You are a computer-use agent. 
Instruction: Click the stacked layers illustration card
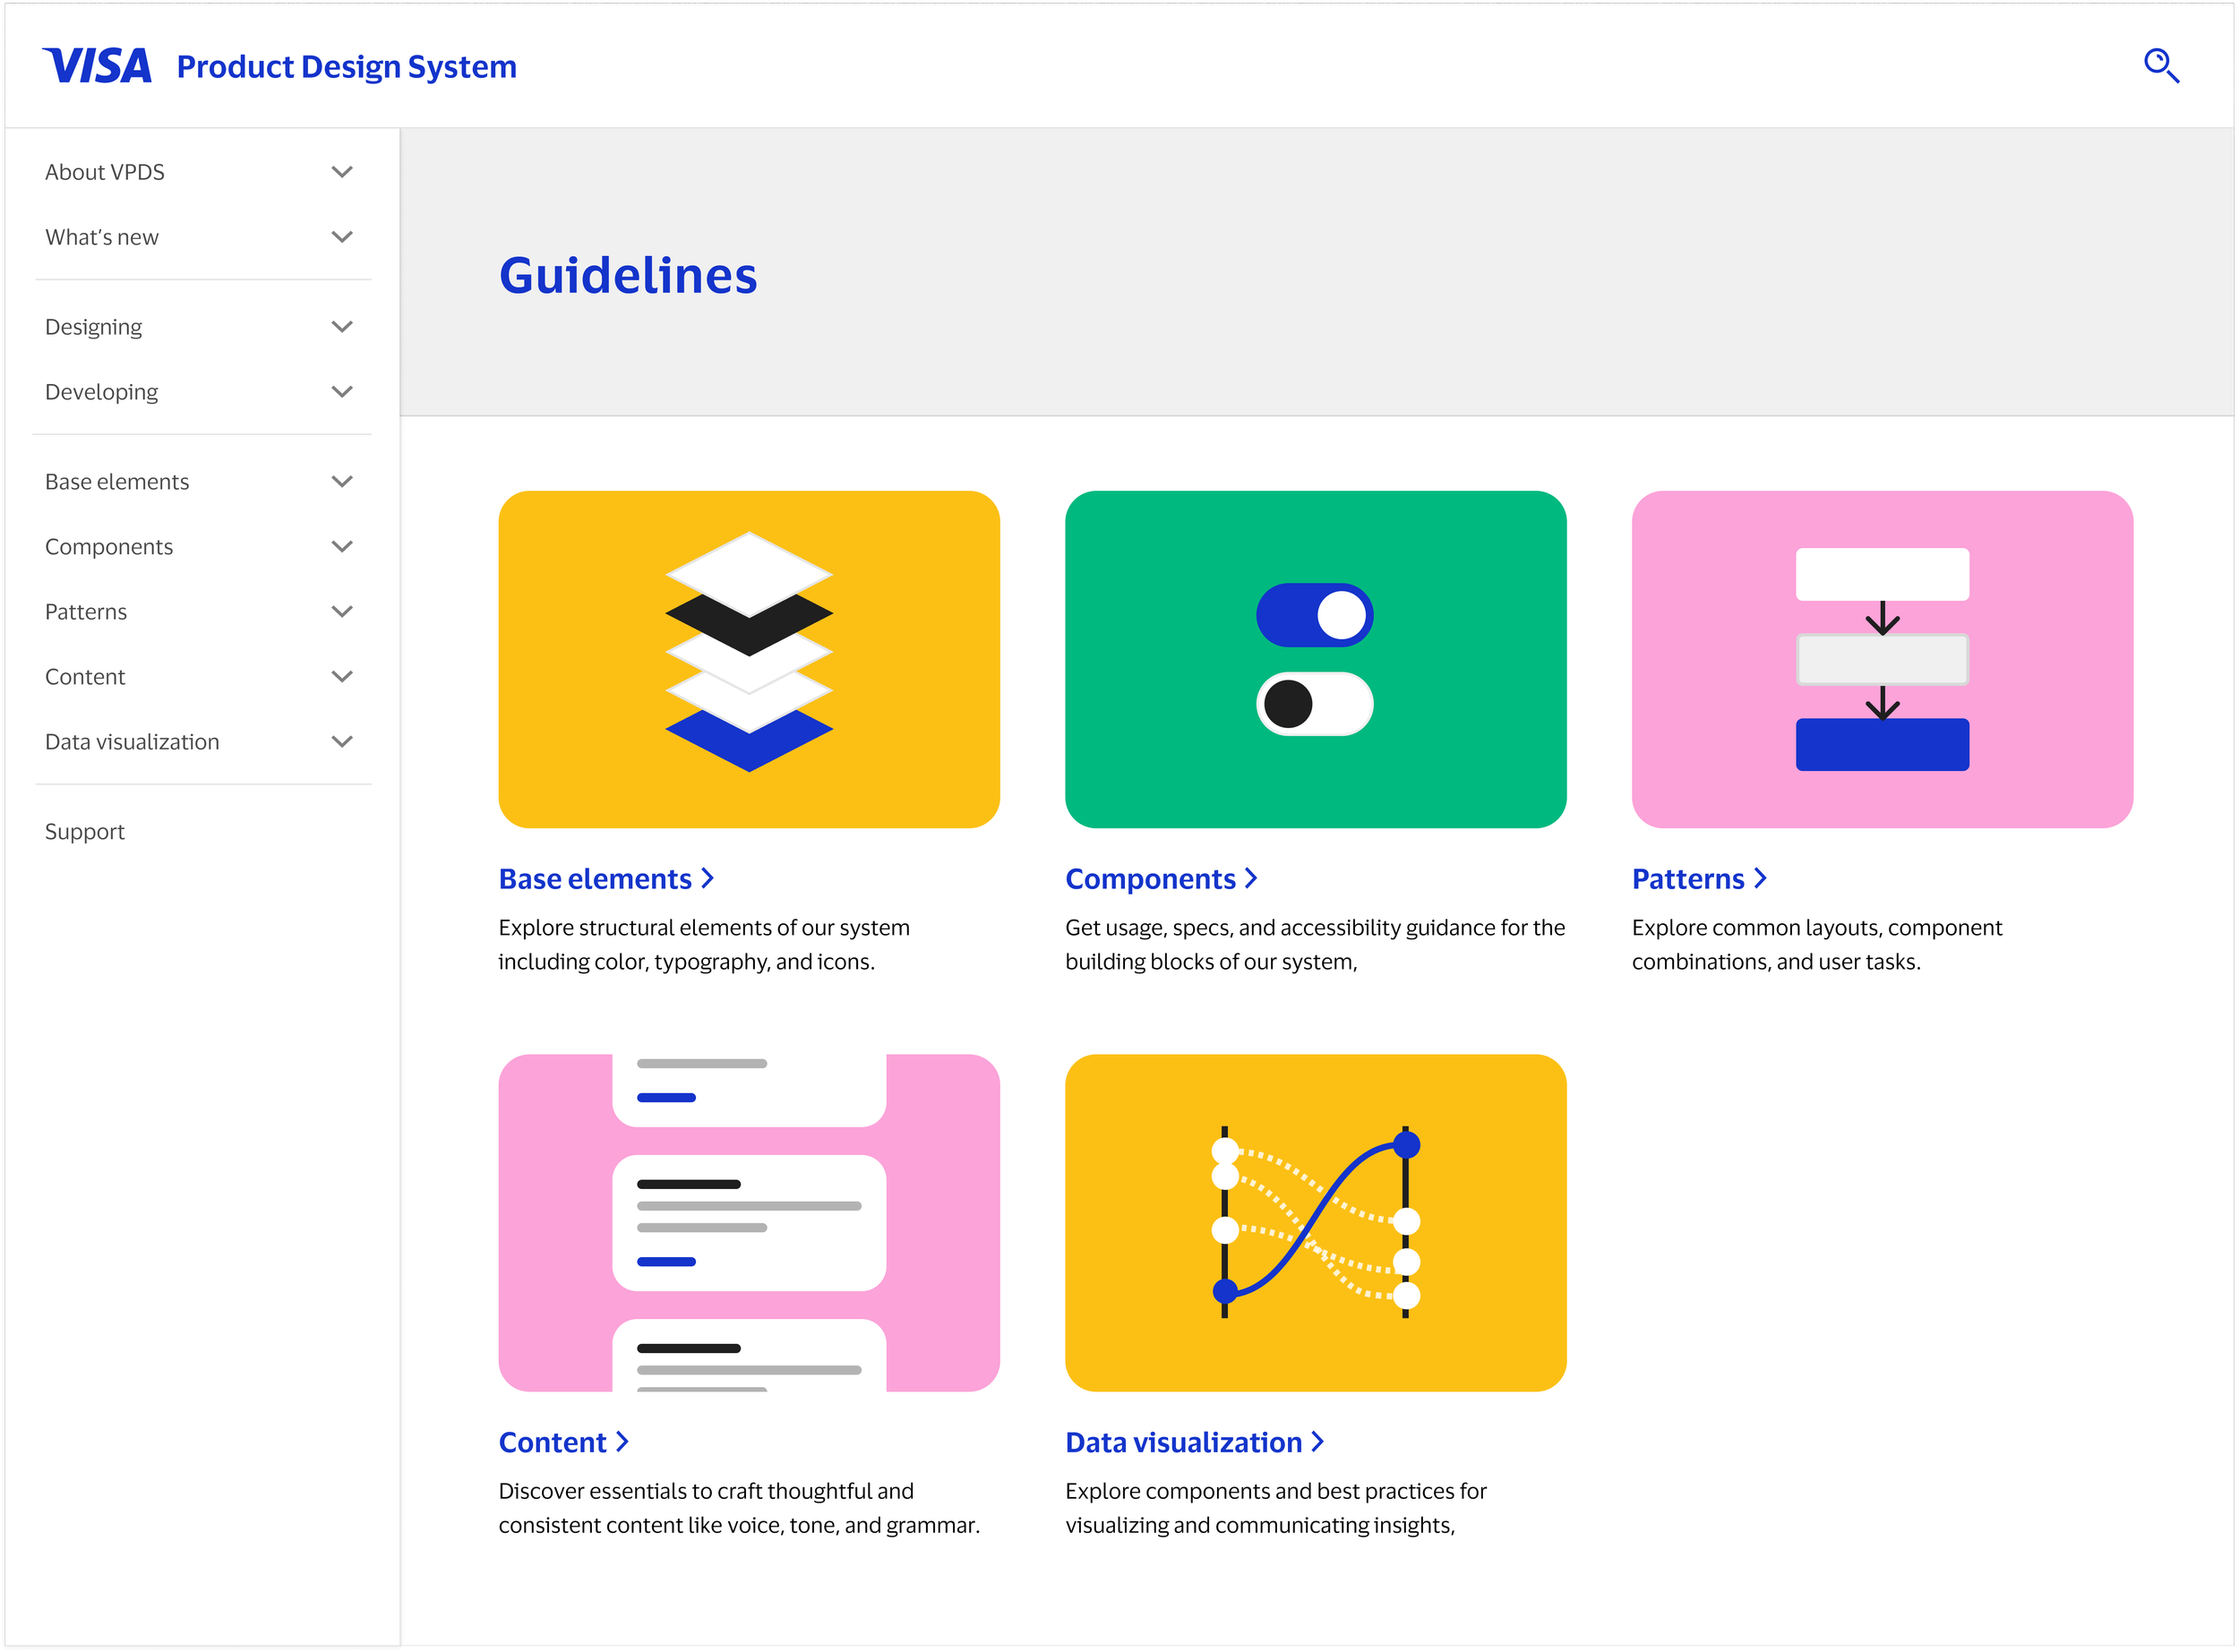[748, 658]
